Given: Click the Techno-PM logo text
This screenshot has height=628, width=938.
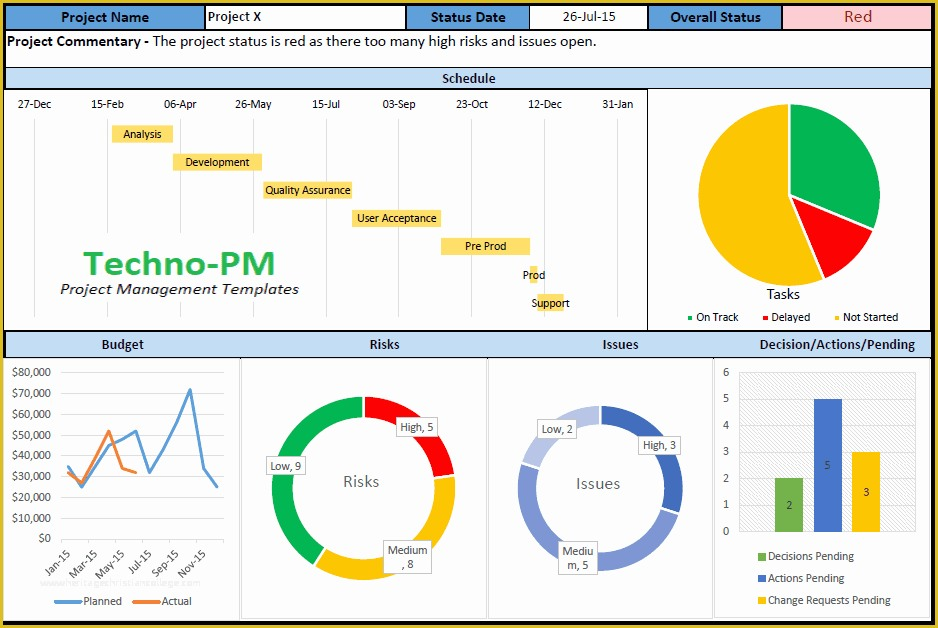Looking at the screenshot, I should (179, 265).
